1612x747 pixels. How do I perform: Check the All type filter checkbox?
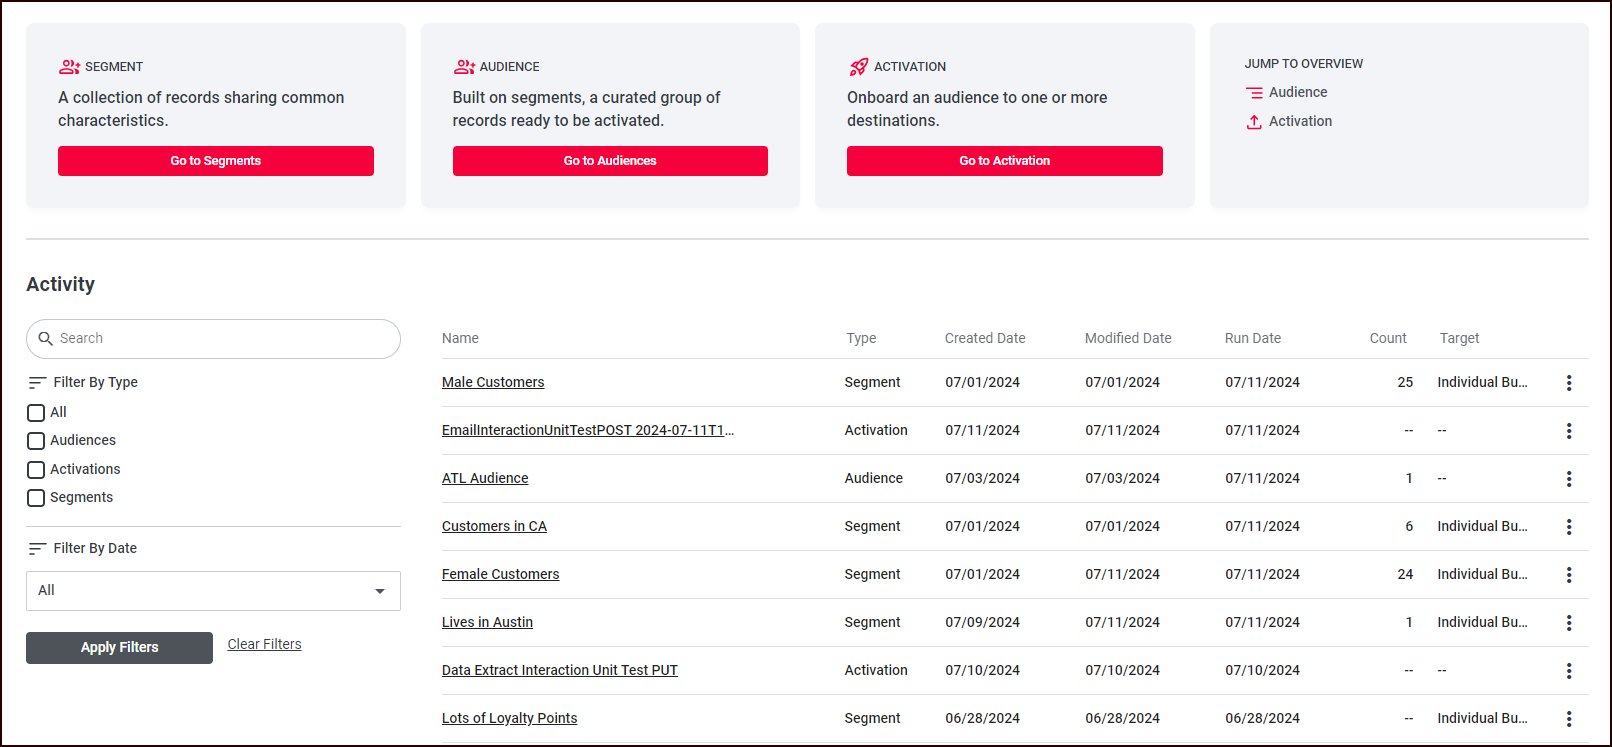point(36,413)
